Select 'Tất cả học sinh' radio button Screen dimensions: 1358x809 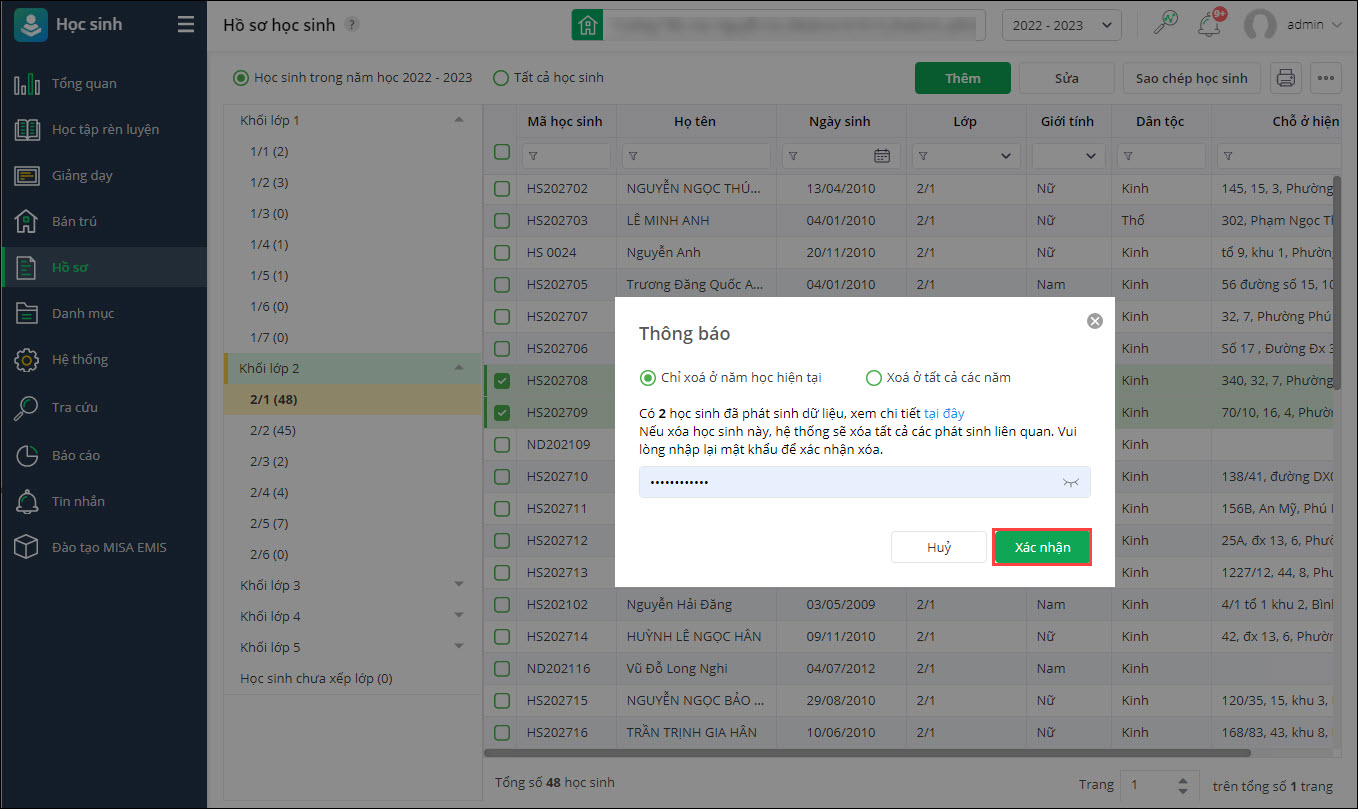(502, 78)
